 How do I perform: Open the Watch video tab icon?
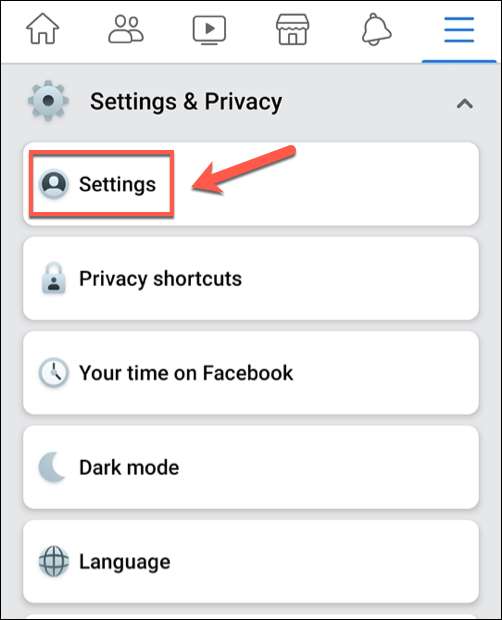pos(209,30)
